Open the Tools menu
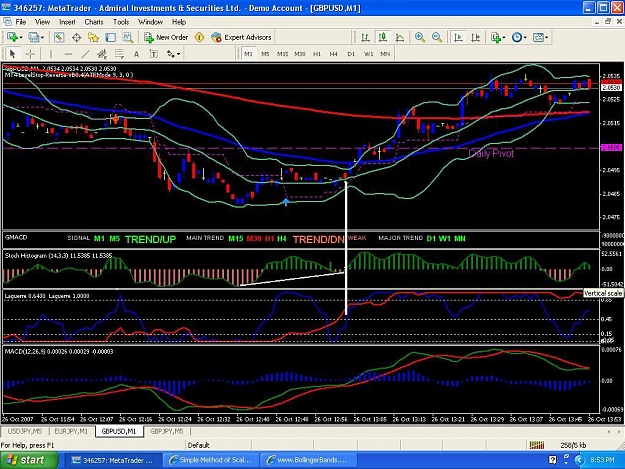 pos(121,22)
